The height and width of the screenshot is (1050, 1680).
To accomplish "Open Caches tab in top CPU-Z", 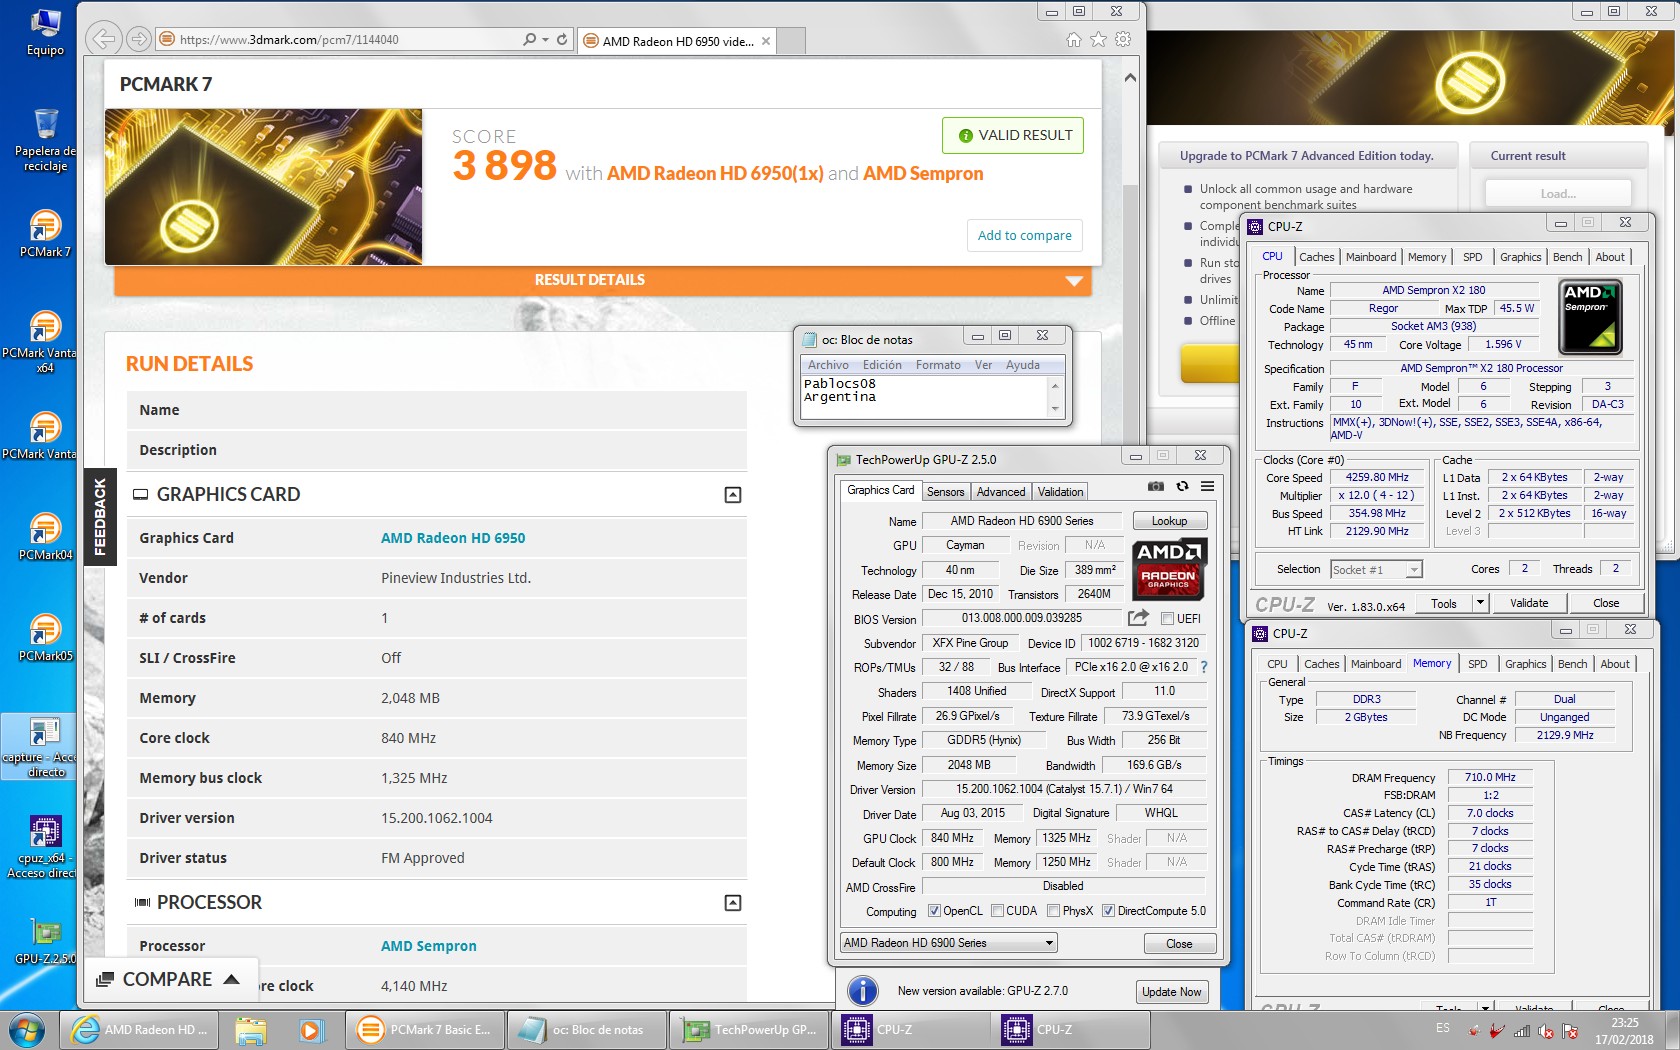I will (x=1316, y=257).
